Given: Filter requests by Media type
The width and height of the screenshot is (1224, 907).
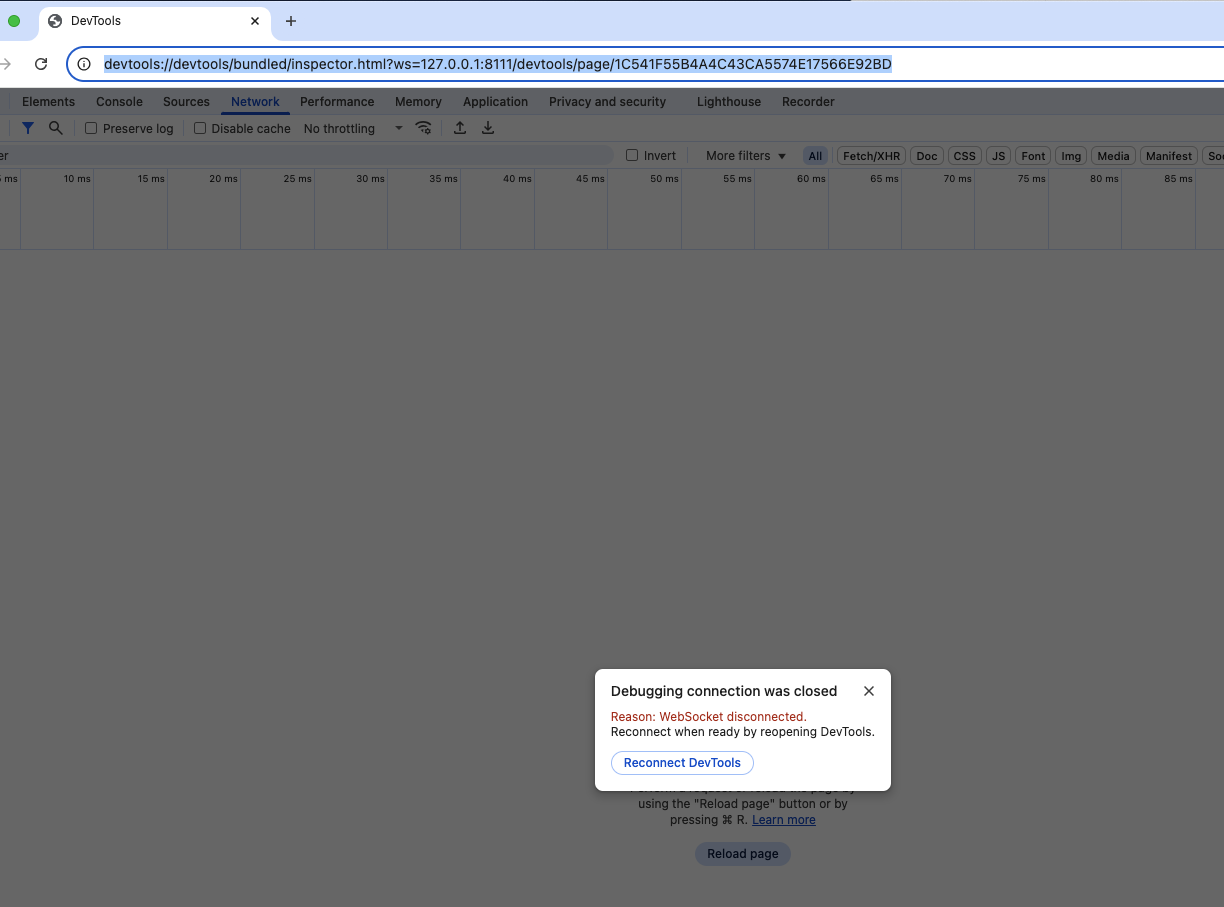Looking at the screenshot, I should [1113, 156].
